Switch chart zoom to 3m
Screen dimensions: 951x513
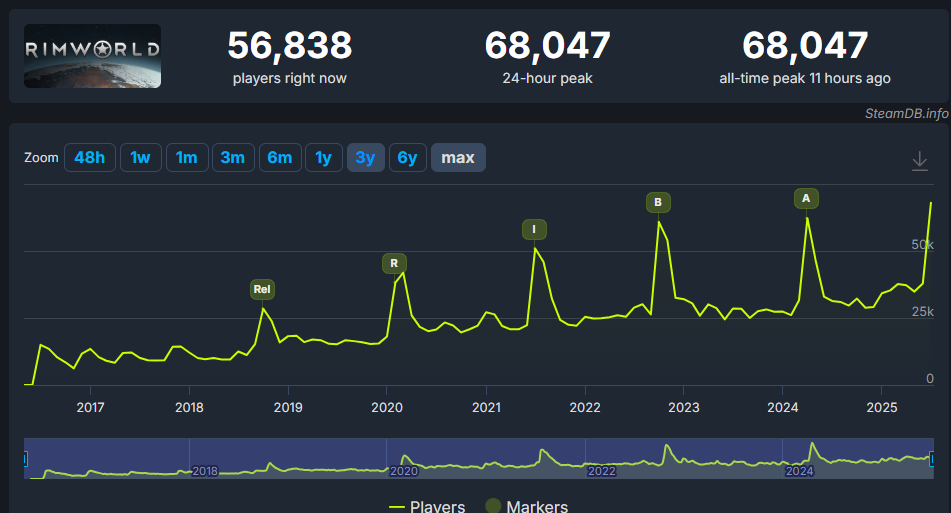point(233,158)
